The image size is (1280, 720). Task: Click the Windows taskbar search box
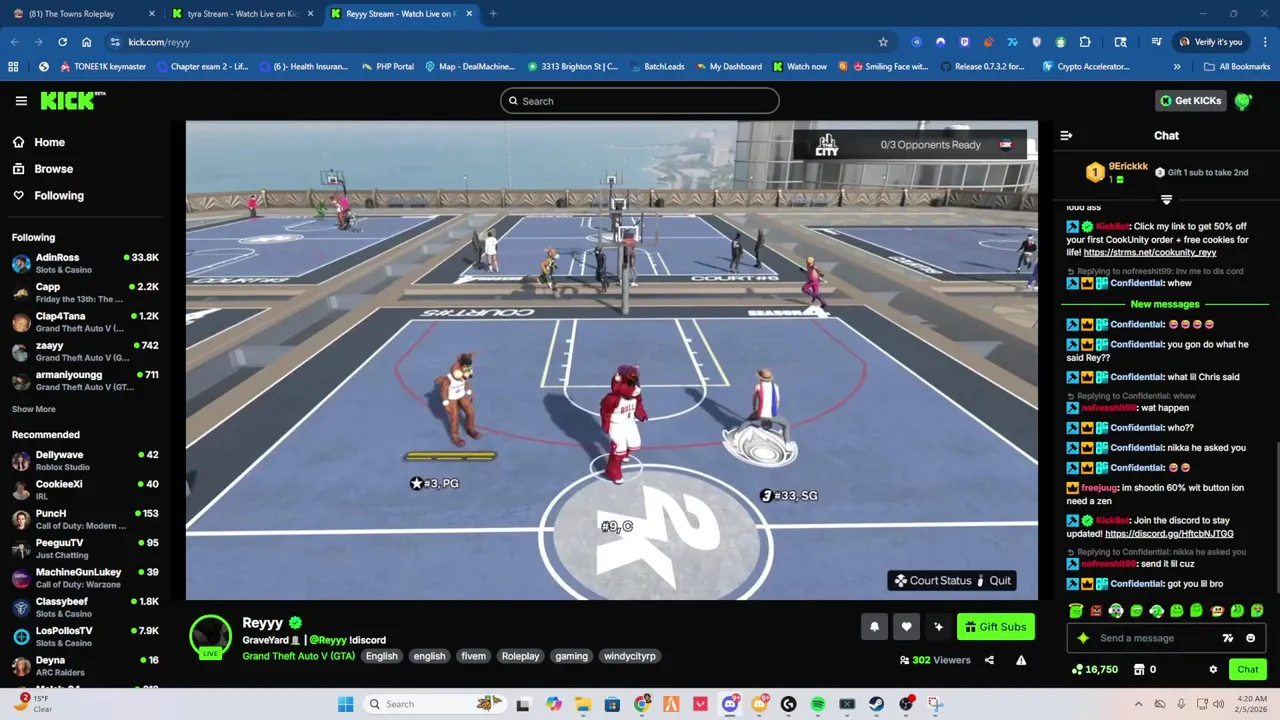coord(434,704)
